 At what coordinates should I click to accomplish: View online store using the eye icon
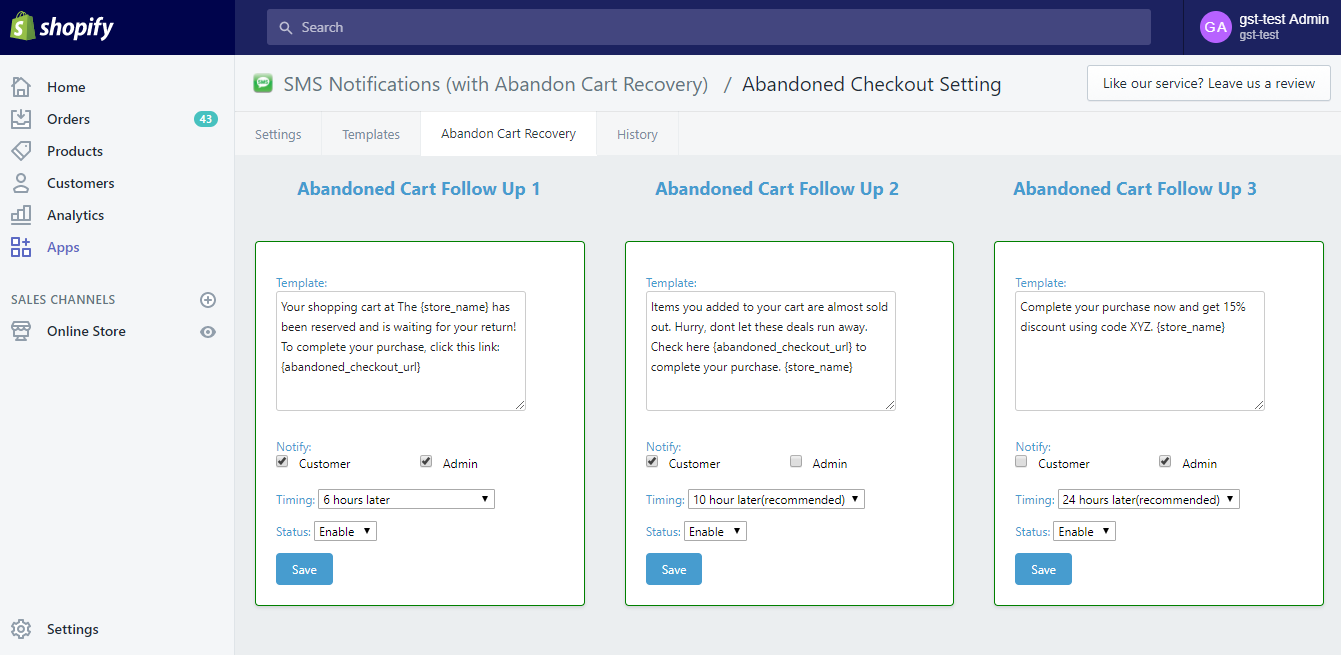tap(208, 332)
